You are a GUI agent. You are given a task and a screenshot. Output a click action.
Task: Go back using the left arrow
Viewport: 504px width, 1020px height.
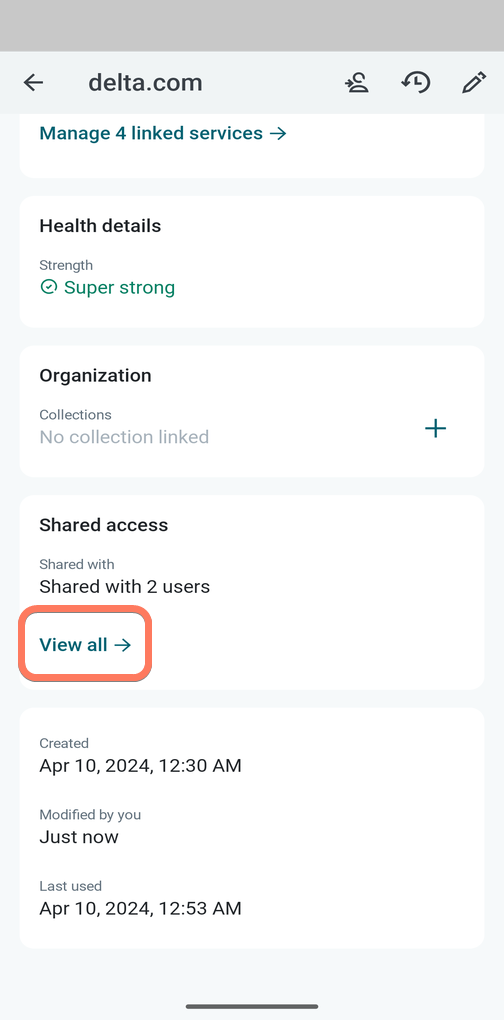(33, 83)
